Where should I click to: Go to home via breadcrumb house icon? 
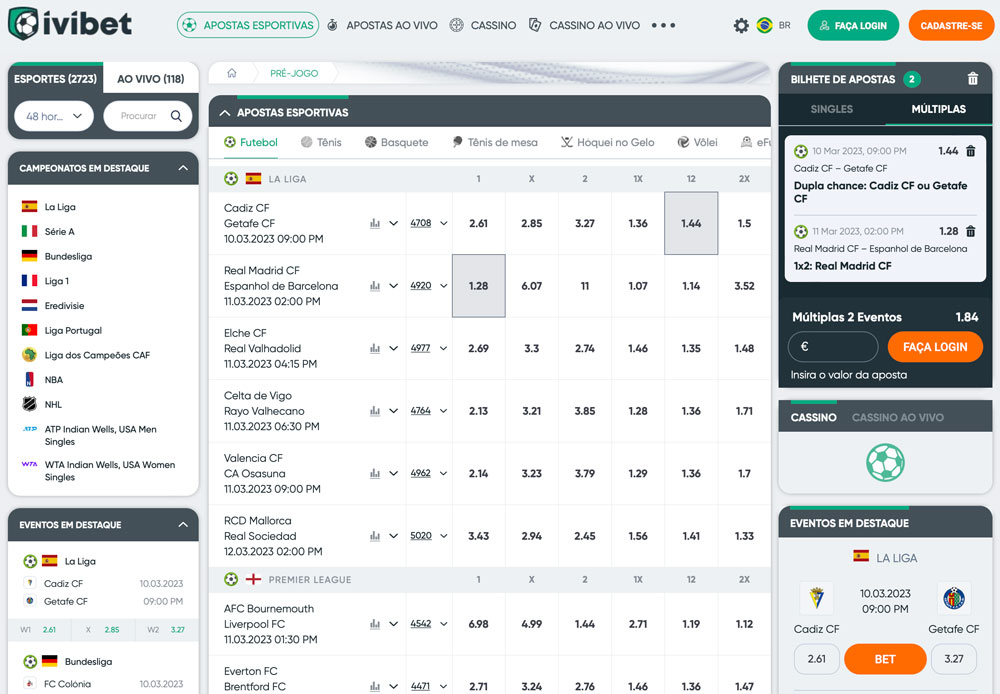pos(232,73)
